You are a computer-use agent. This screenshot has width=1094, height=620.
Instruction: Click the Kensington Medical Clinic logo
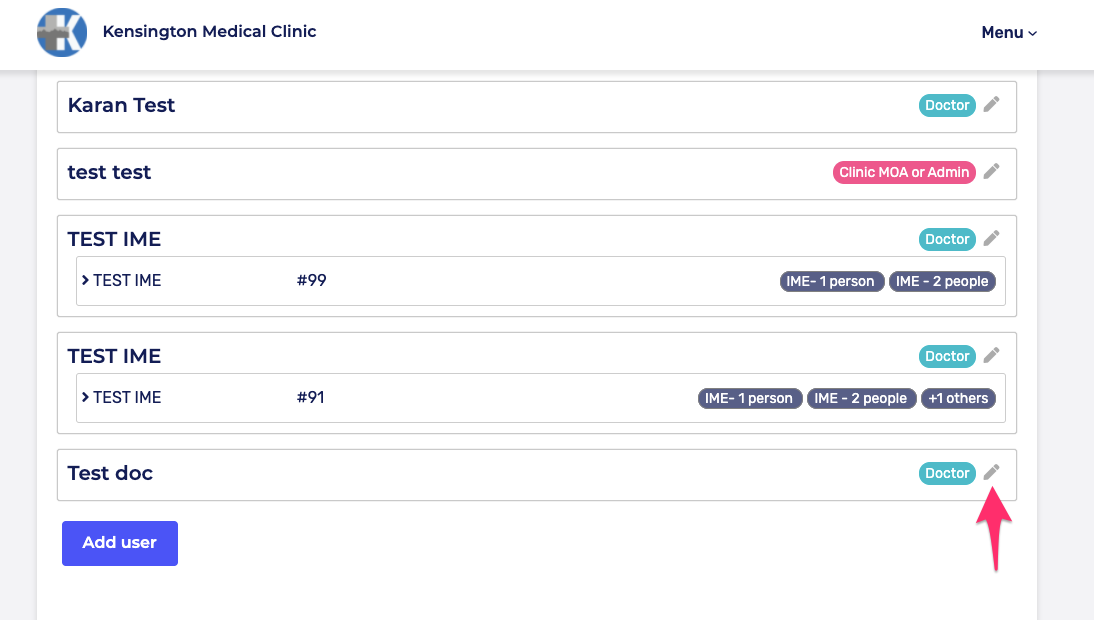click(x=62, y=32)
